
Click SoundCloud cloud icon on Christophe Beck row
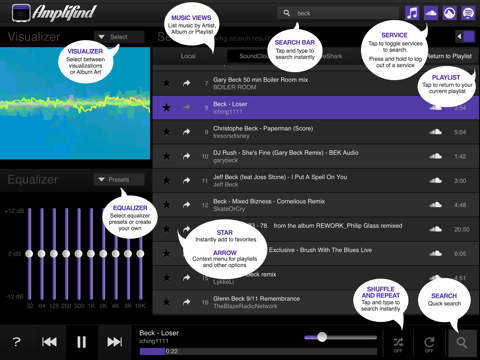pyautogui.click(x=435, y=132)
